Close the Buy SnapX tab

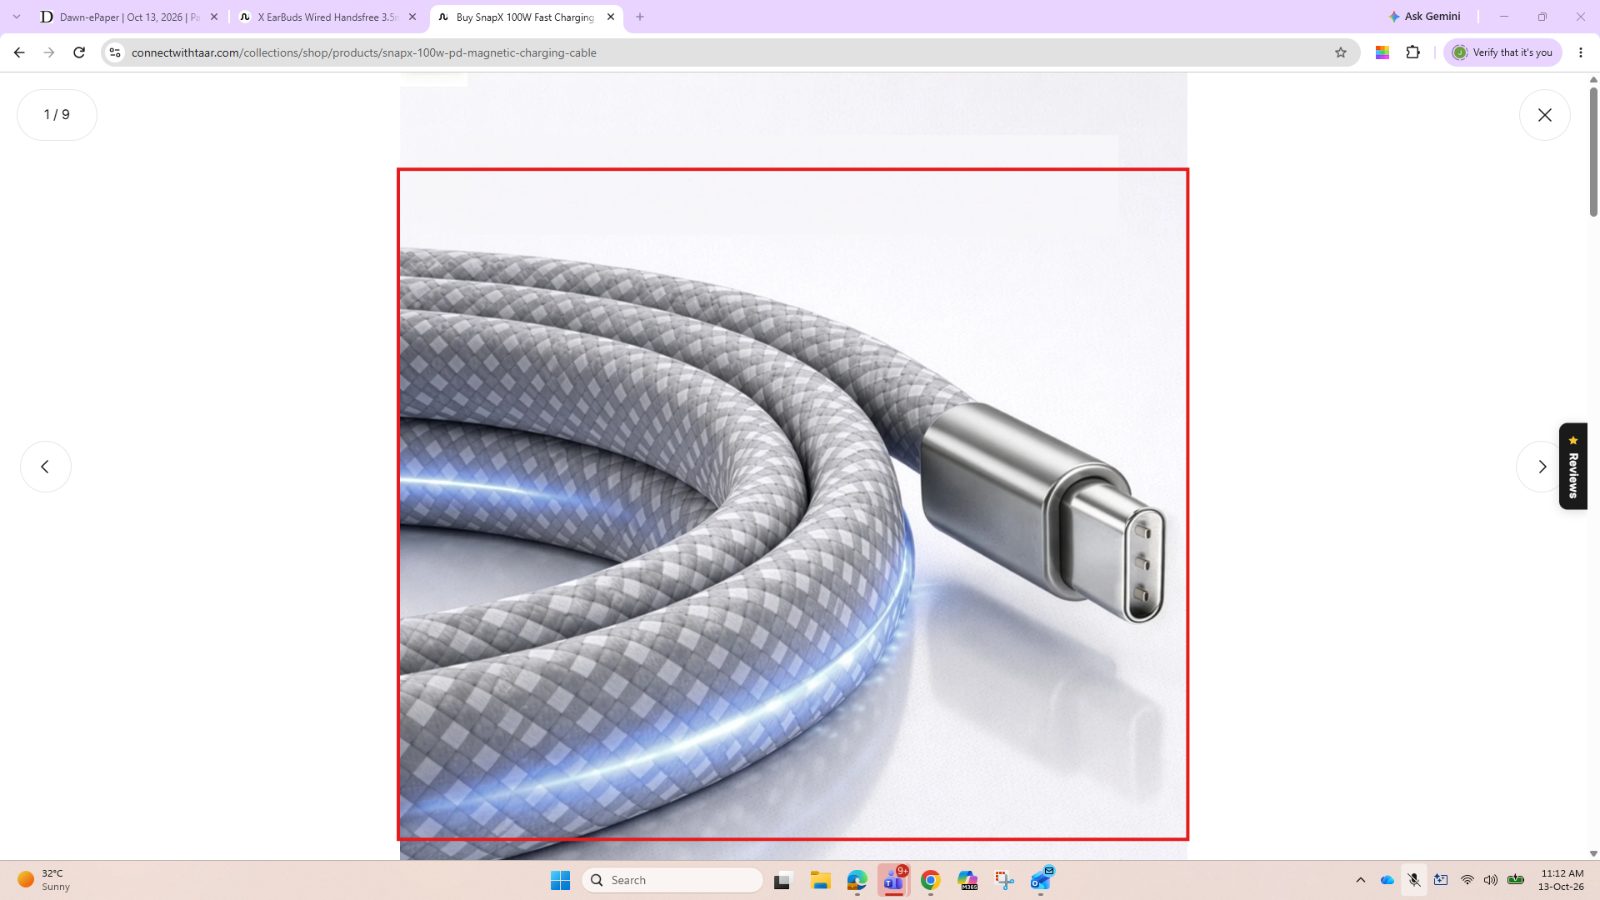point(610,17)
